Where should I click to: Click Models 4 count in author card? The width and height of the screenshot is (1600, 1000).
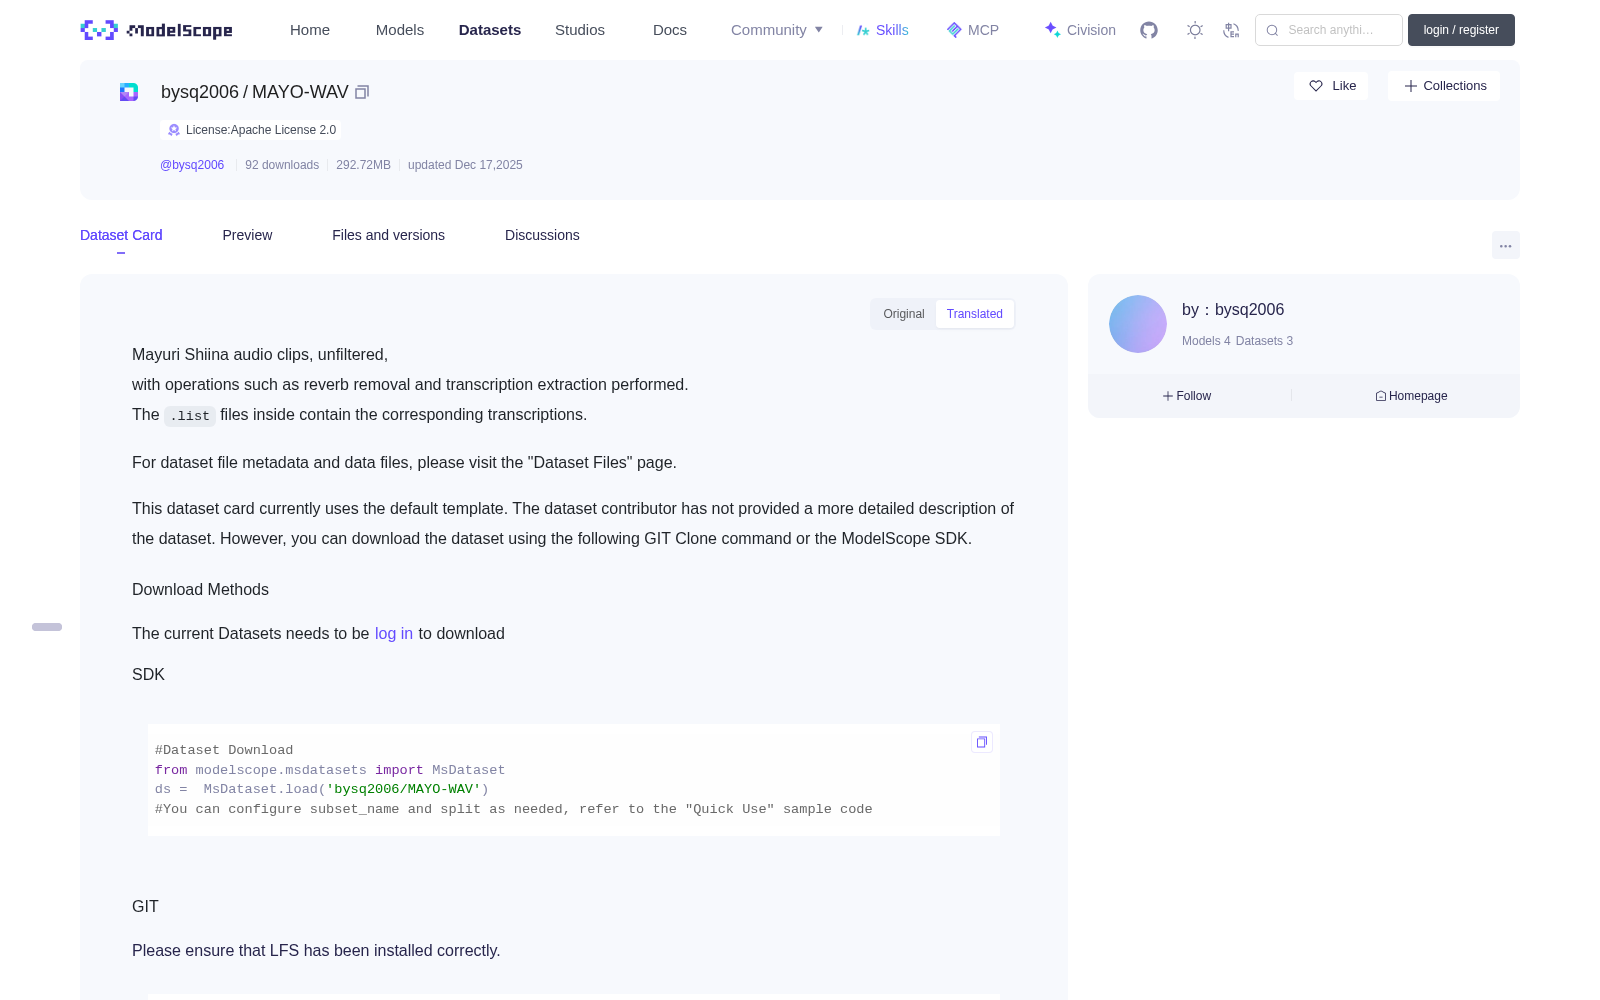[x=1206, y=341]
